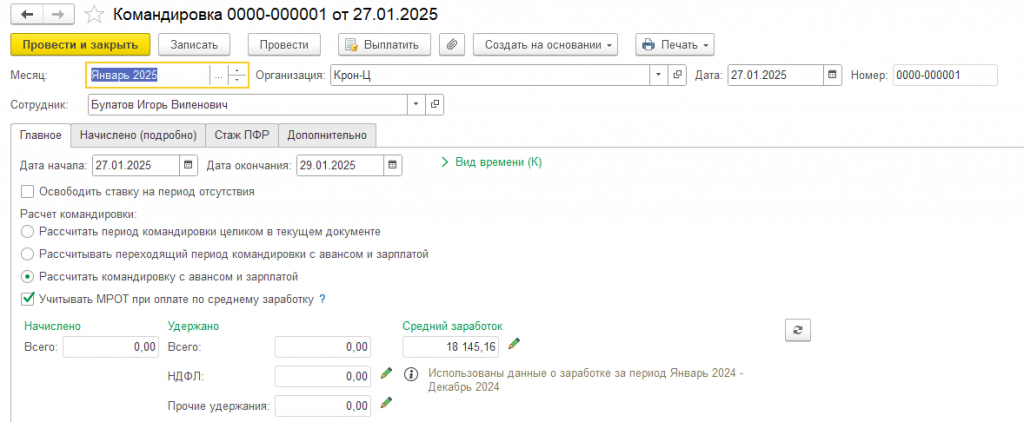The image size is (1024, 422).
Task: Open МРОТ help question mark
Action: 322,299
